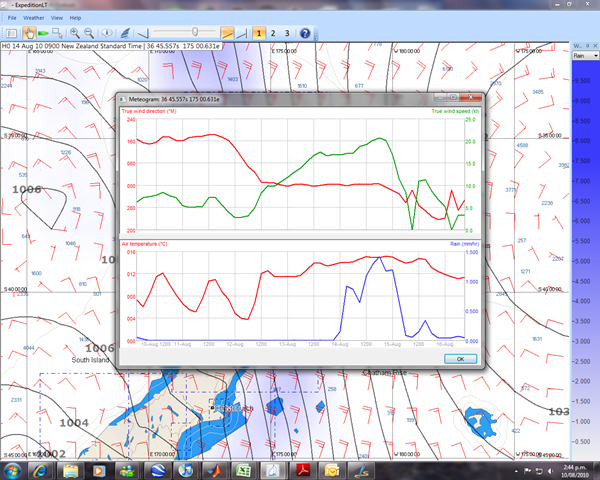Open the Help menu
Screen dimensions: 600x480
pyautogui.click(x=75, y=18)
